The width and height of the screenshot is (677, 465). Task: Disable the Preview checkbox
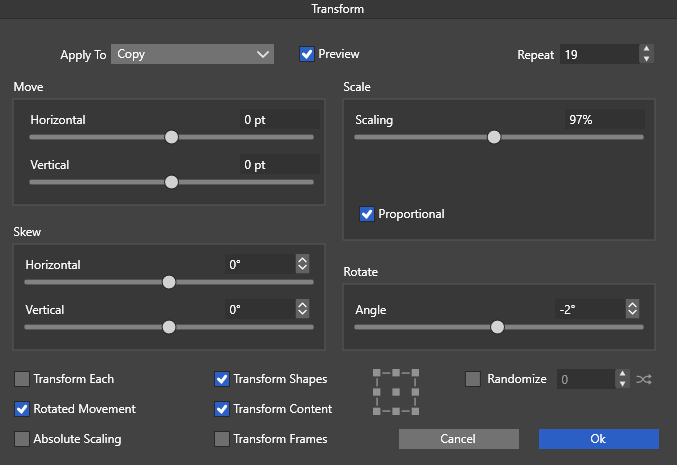(x=307, y=54)
